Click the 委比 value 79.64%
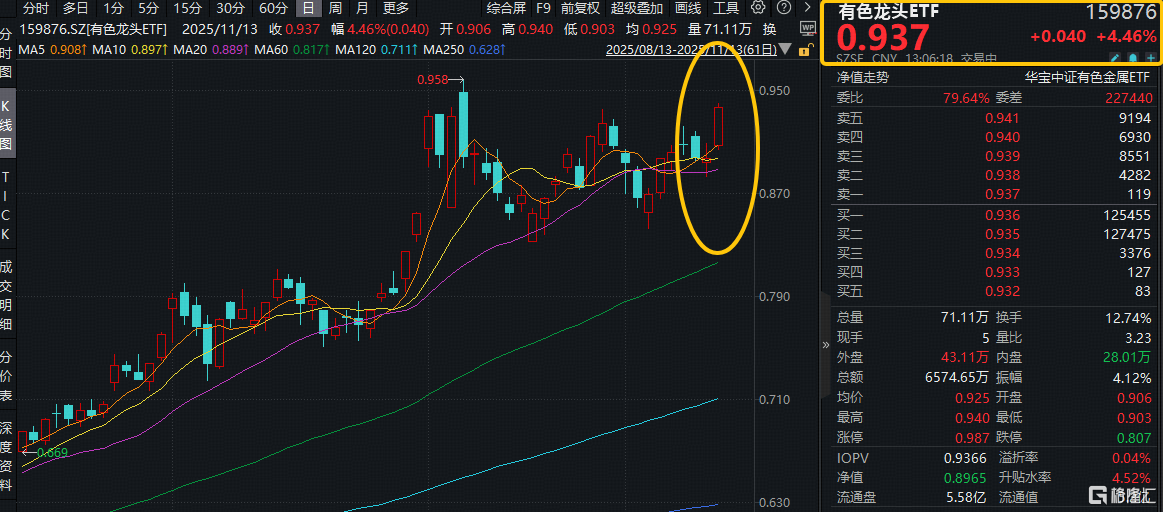The width and height of the screenshot is (1163, 512). [968, 98]
